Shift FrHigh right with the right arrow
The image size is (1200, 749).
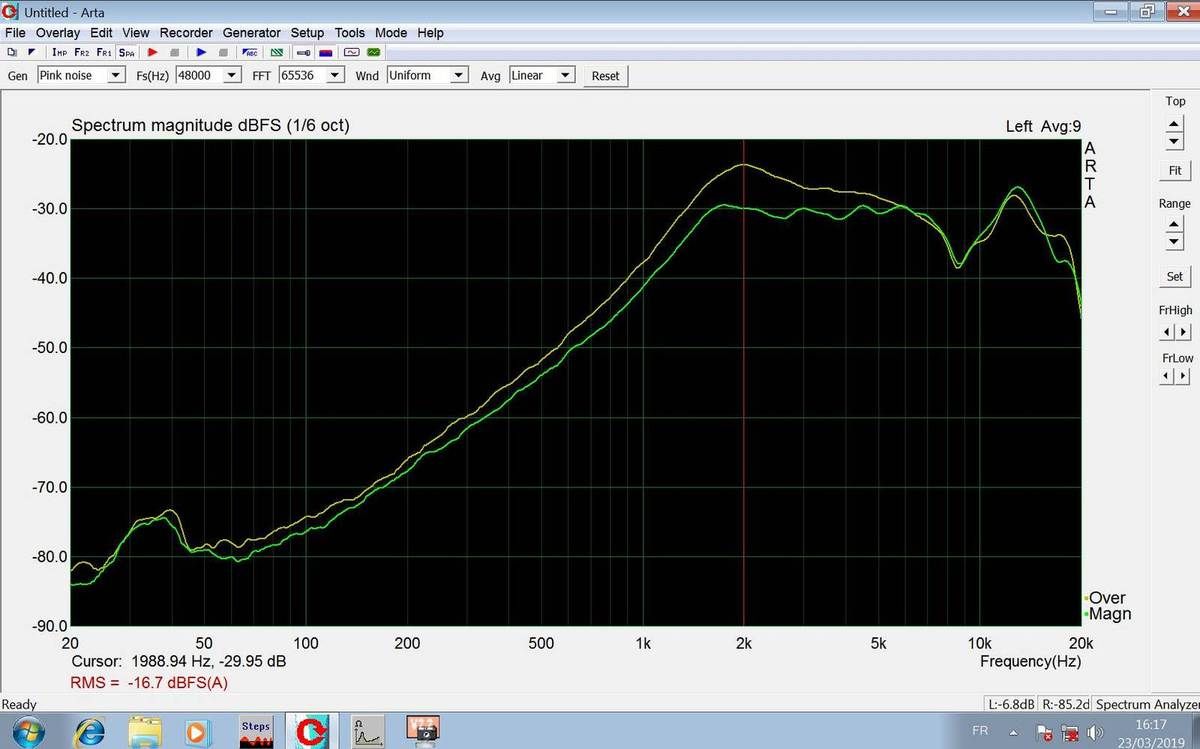pos(1183,331)
